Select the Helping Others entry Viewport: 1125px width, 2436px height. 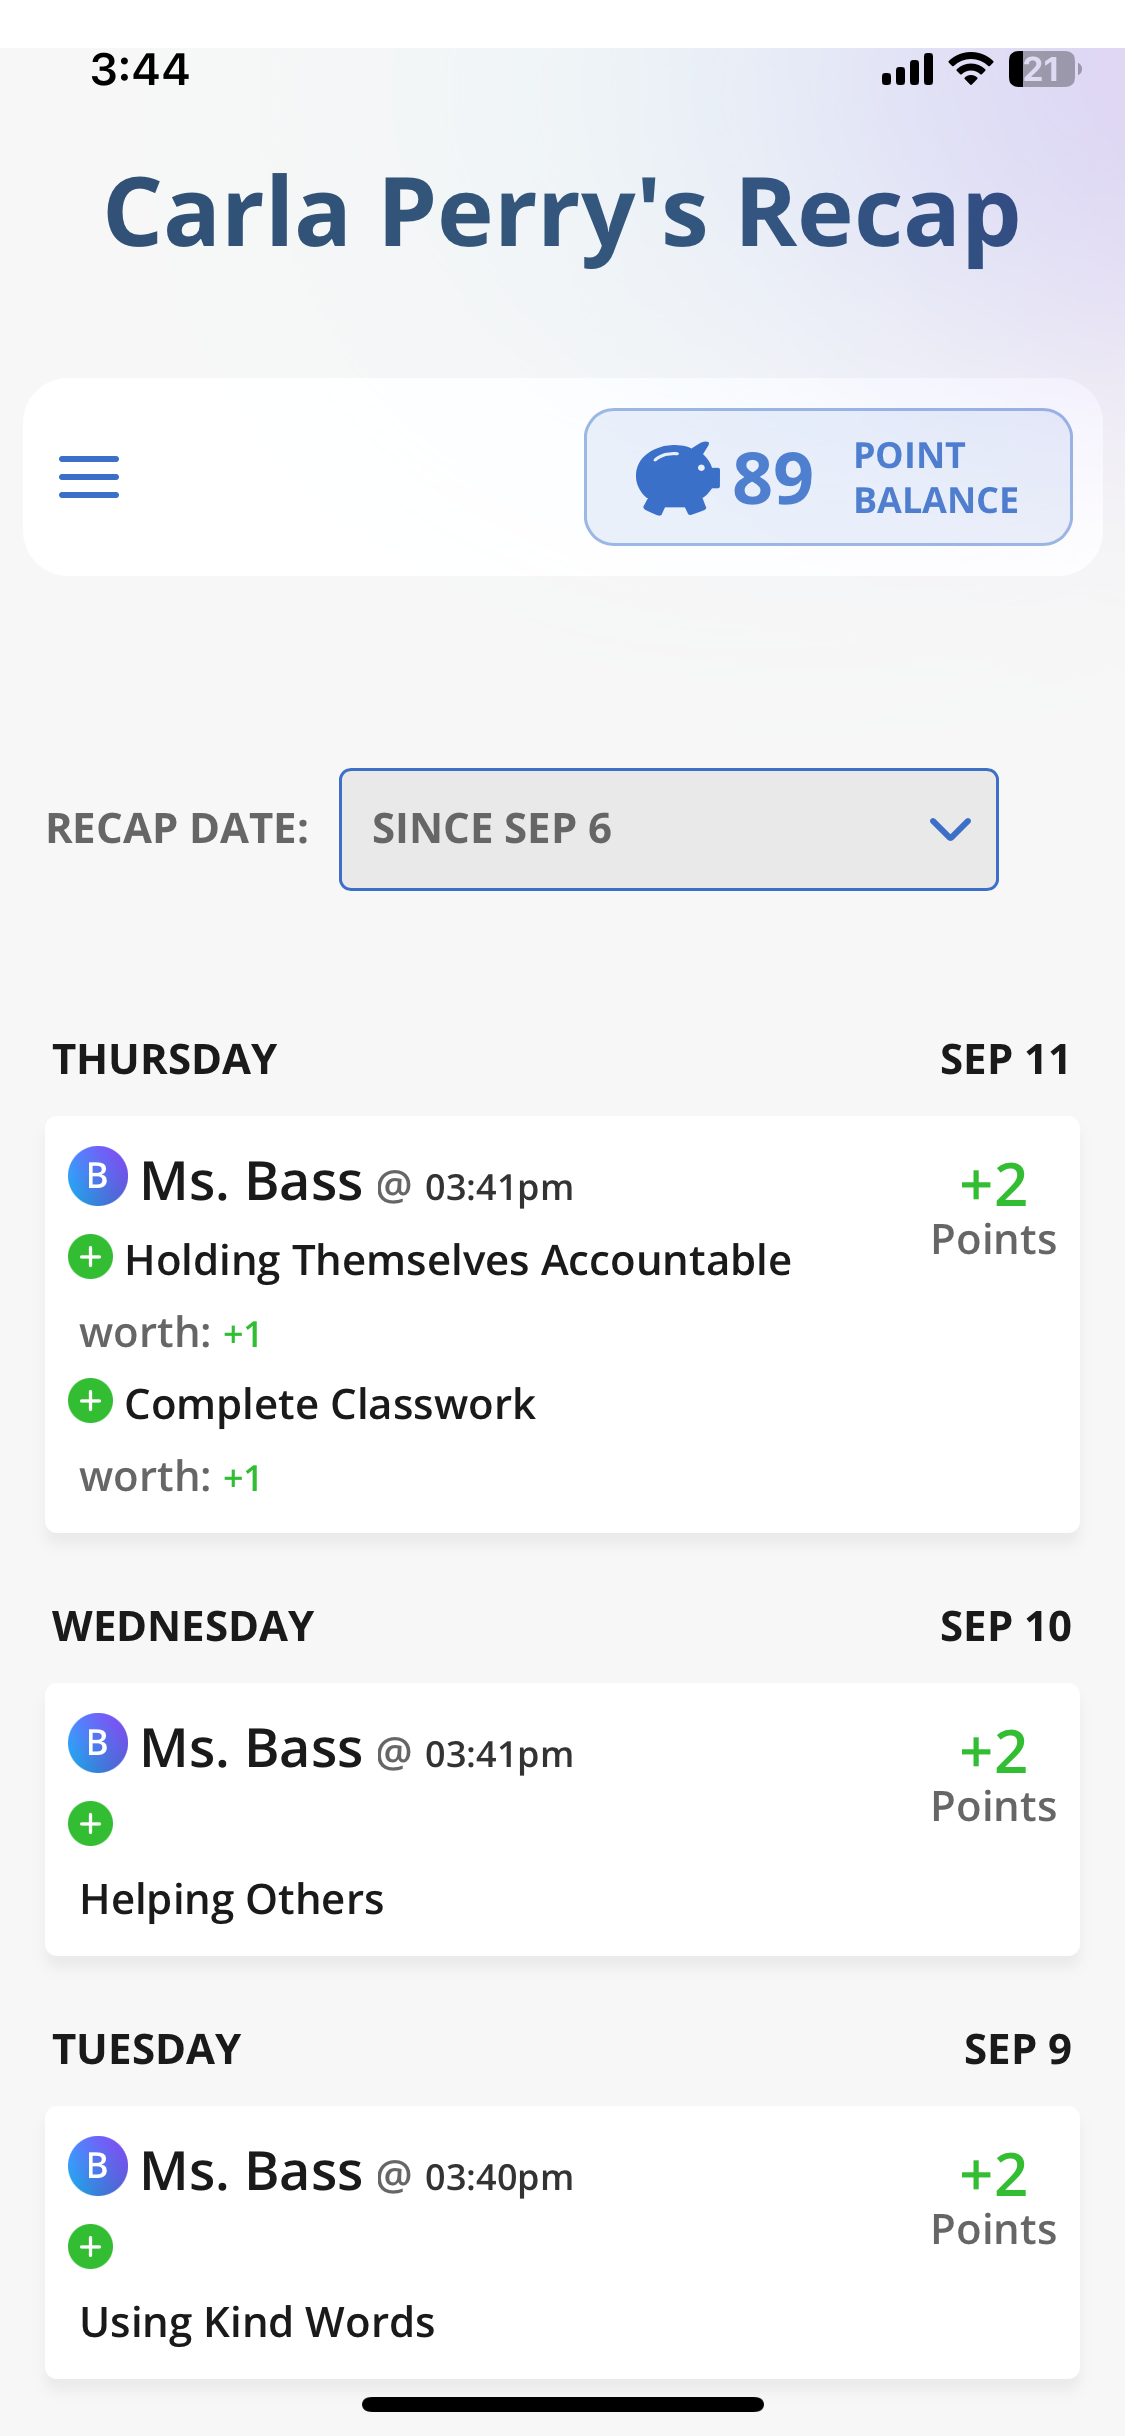coord(232,1899)
